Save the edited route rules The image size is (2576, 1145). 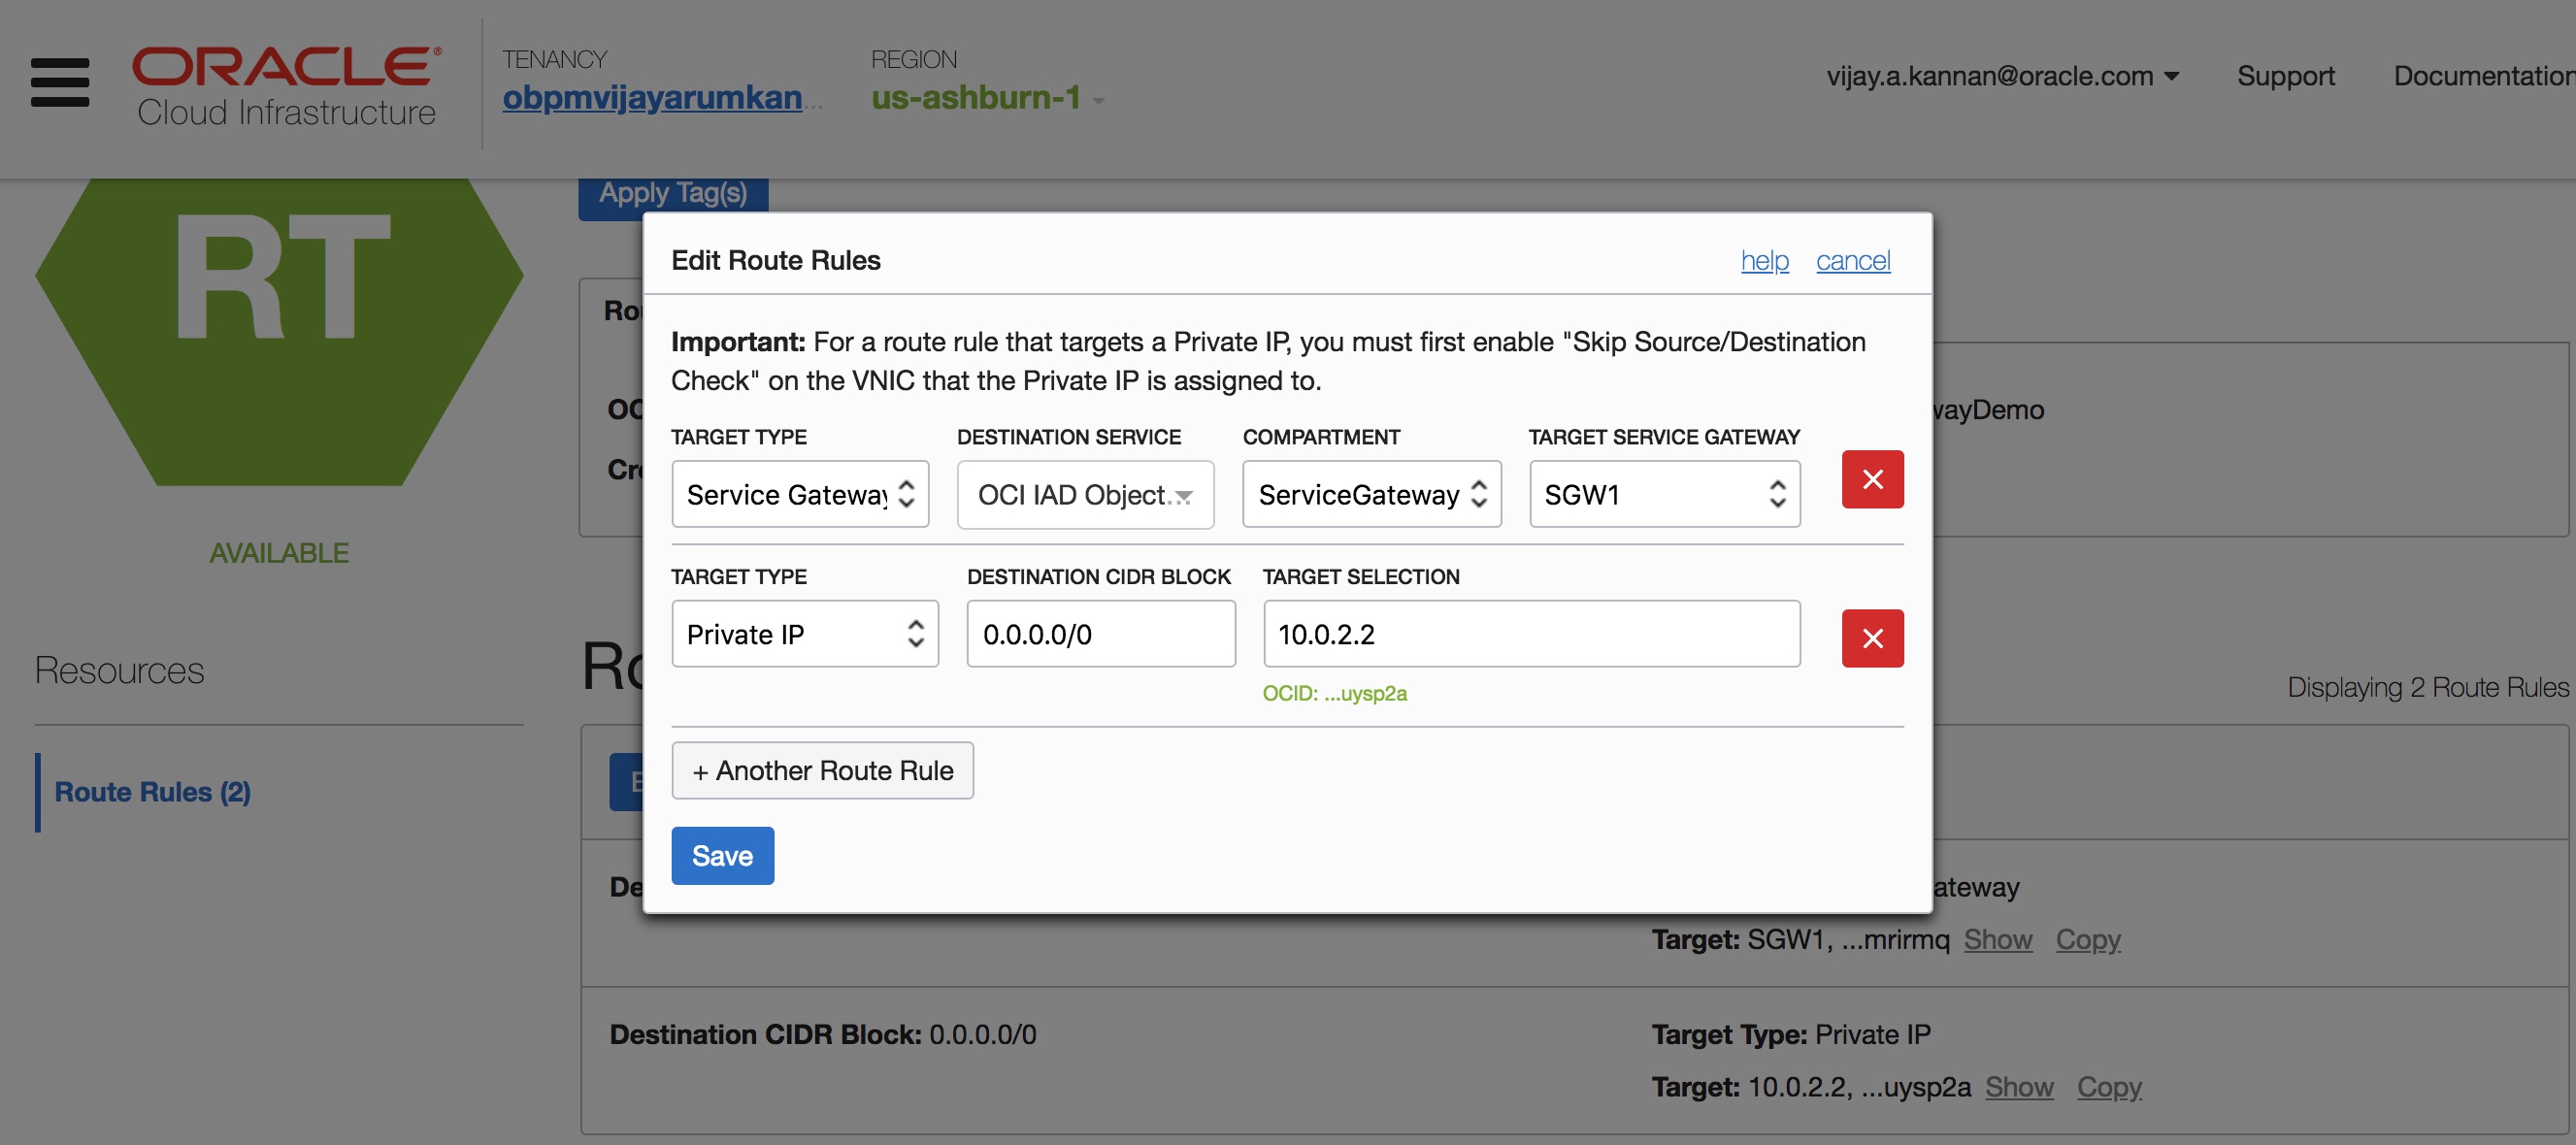point(722,856)
